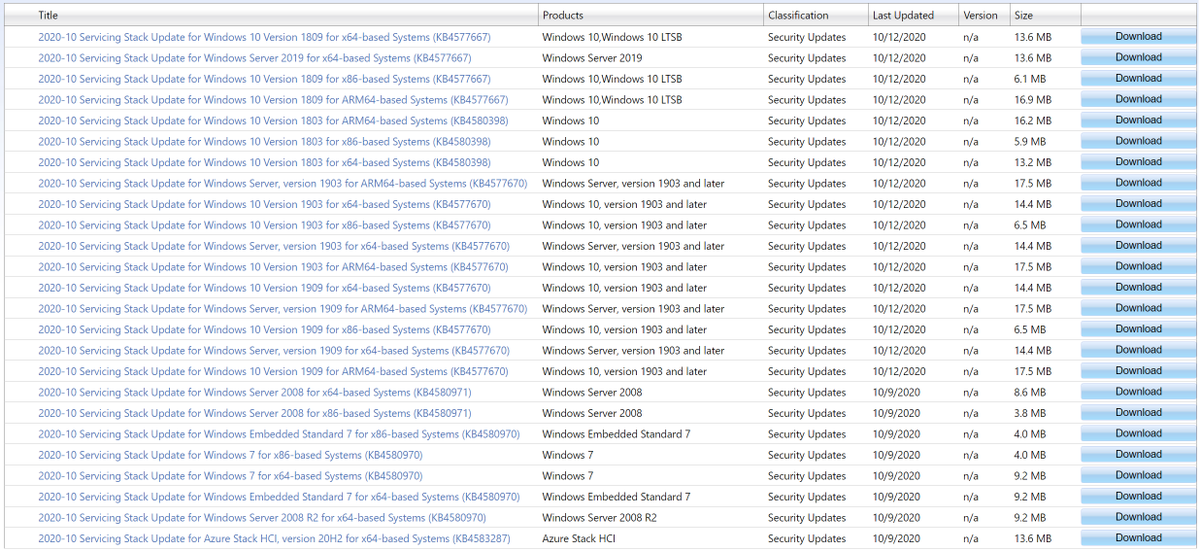Download the Azure Stack HCI 20H2 update
This screenshot has height=551, width=1200.
pyautogui.click(x=1139, y=540)
